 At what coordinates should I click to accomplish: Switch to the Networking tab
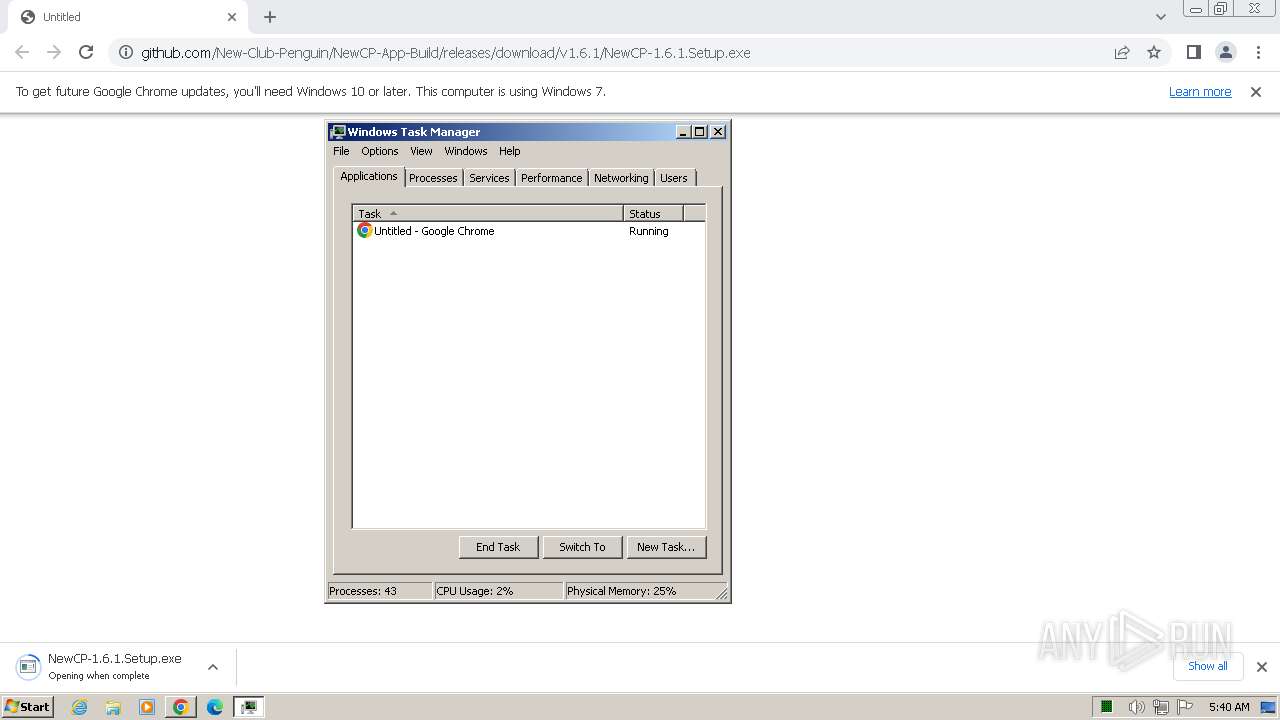click(621, 178)
